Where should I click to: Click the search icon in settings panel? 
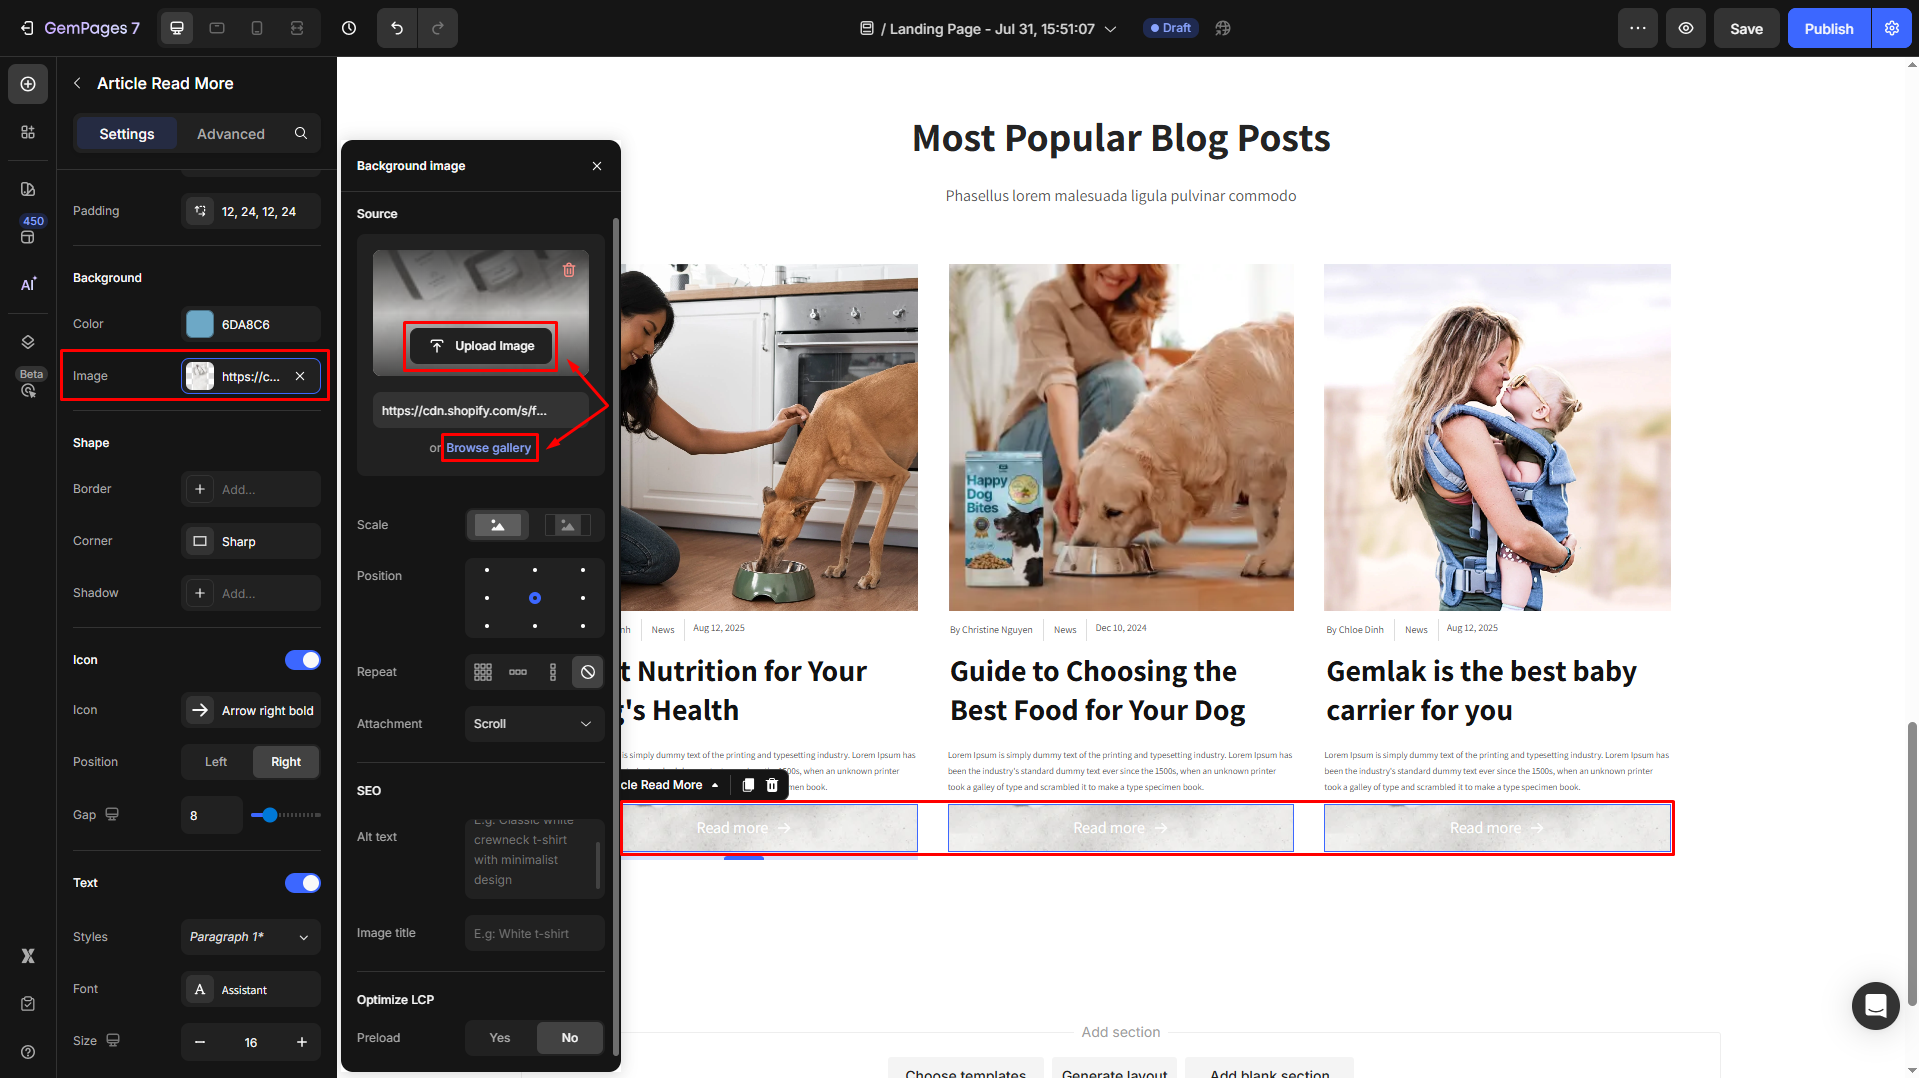click(301, 133)
